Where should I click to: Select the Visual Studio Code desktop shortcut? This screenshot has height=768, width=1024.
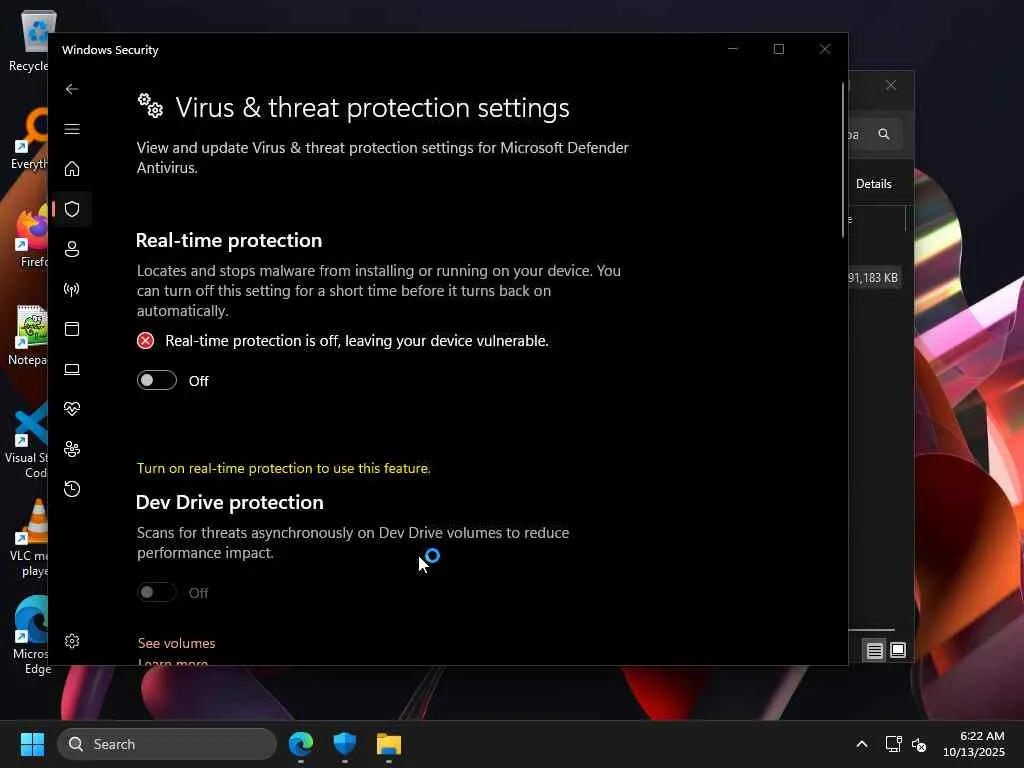tap(26, 441)
